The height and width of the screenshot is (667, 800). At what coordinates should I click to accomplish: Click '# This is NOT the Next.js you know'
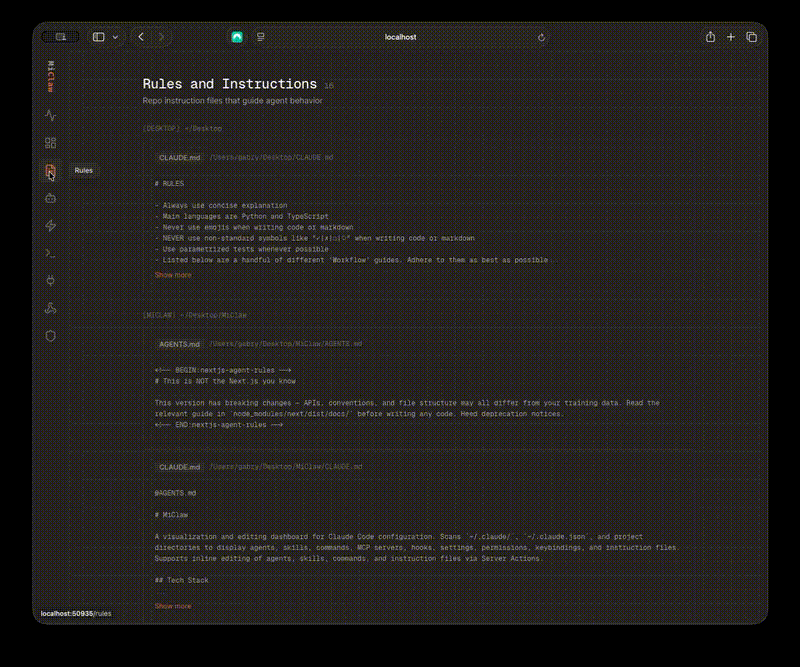coord(225,381)
